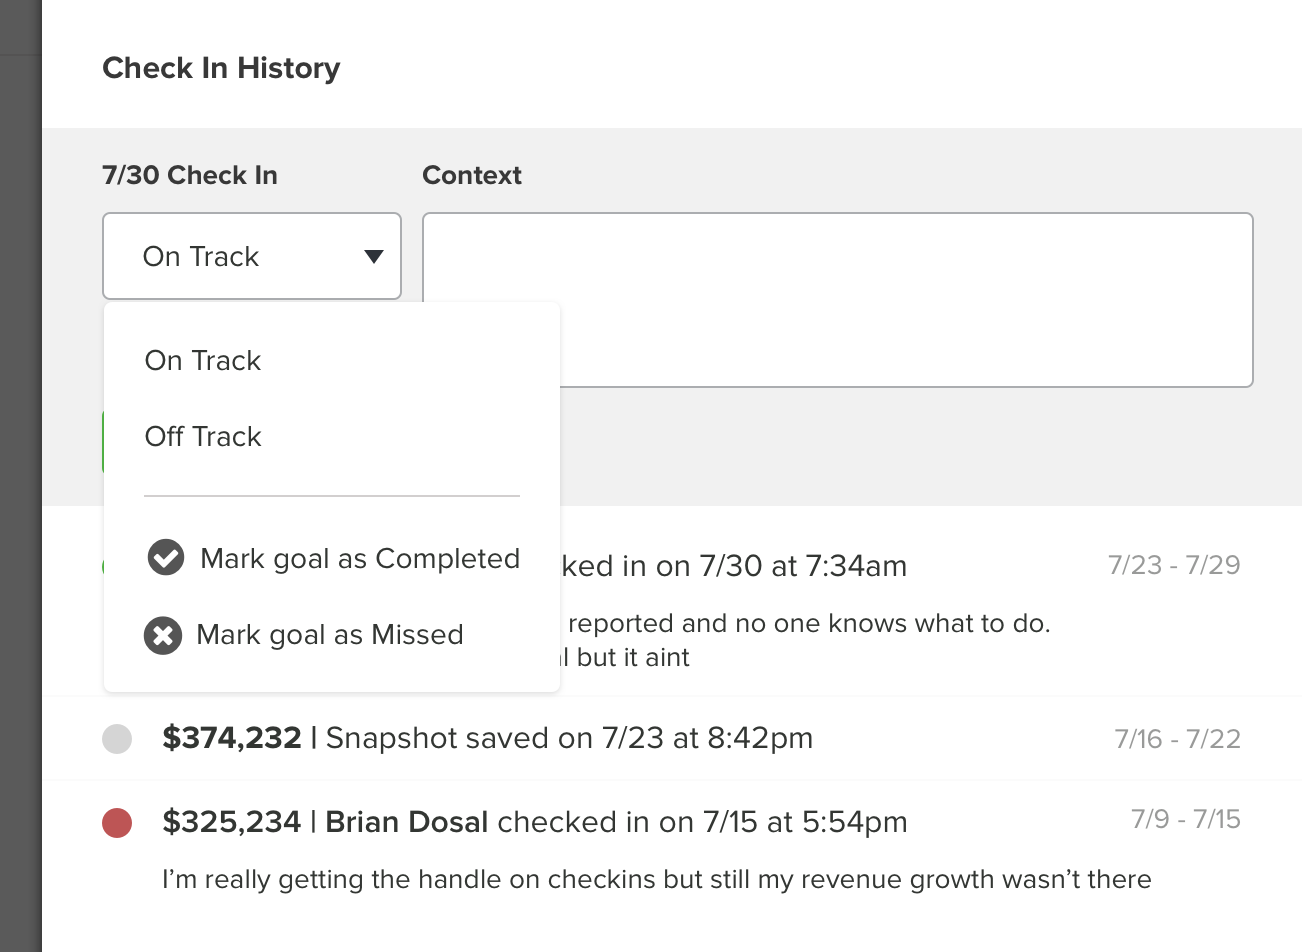Select Mark goal as Missed option
1302x952 pixels.
coord(330,635)
